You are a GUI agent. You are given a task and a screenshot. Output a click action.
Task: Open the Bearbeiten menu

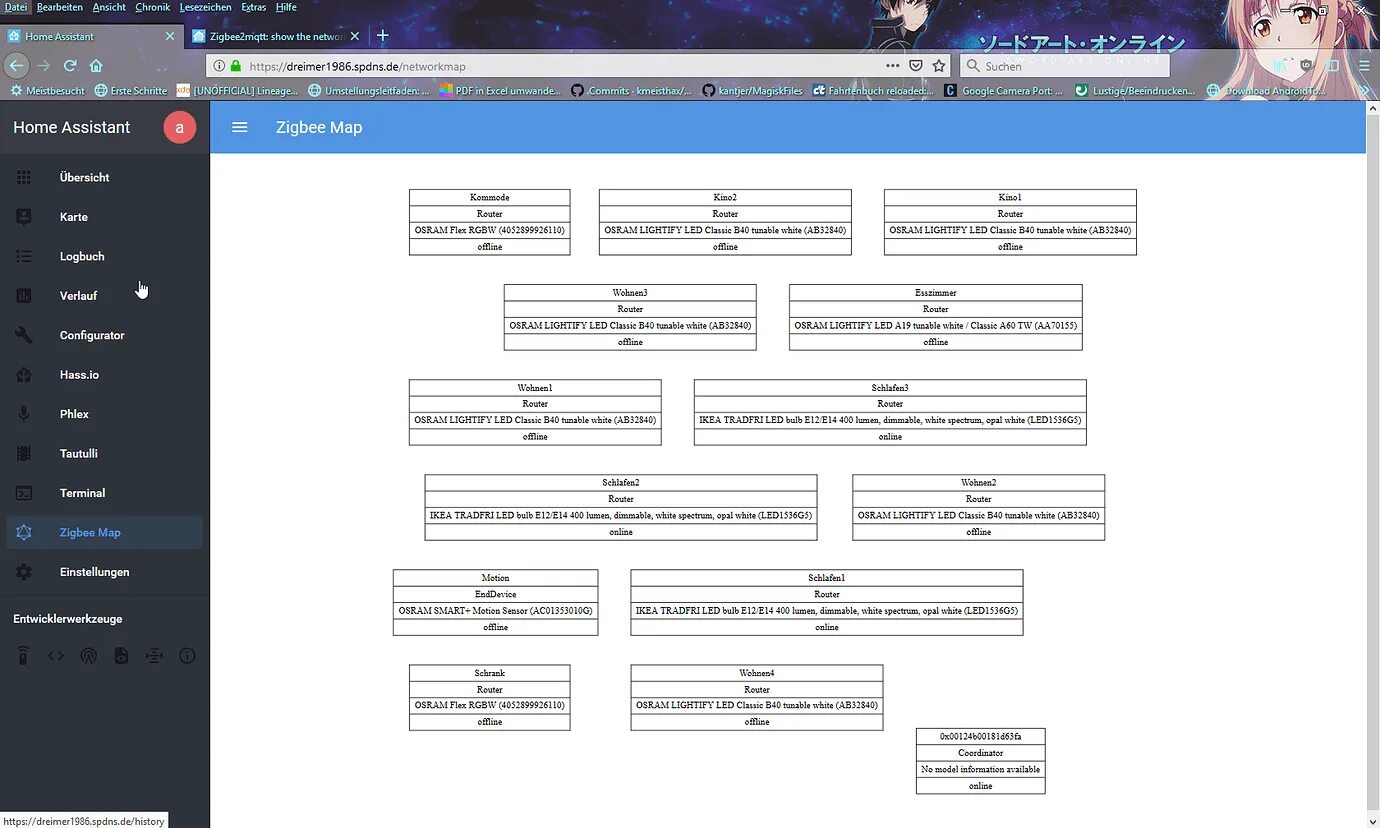(60, 7)
